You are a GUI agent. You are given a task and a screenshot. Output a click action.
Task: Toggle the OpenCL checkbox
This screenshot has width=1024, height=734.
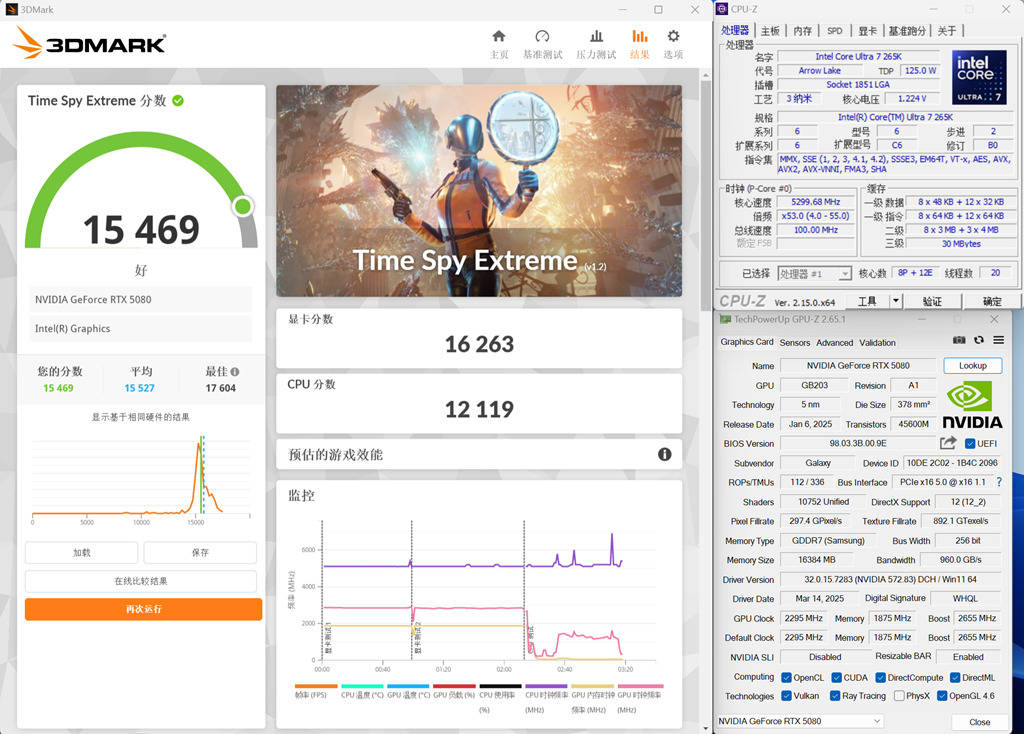786,677
